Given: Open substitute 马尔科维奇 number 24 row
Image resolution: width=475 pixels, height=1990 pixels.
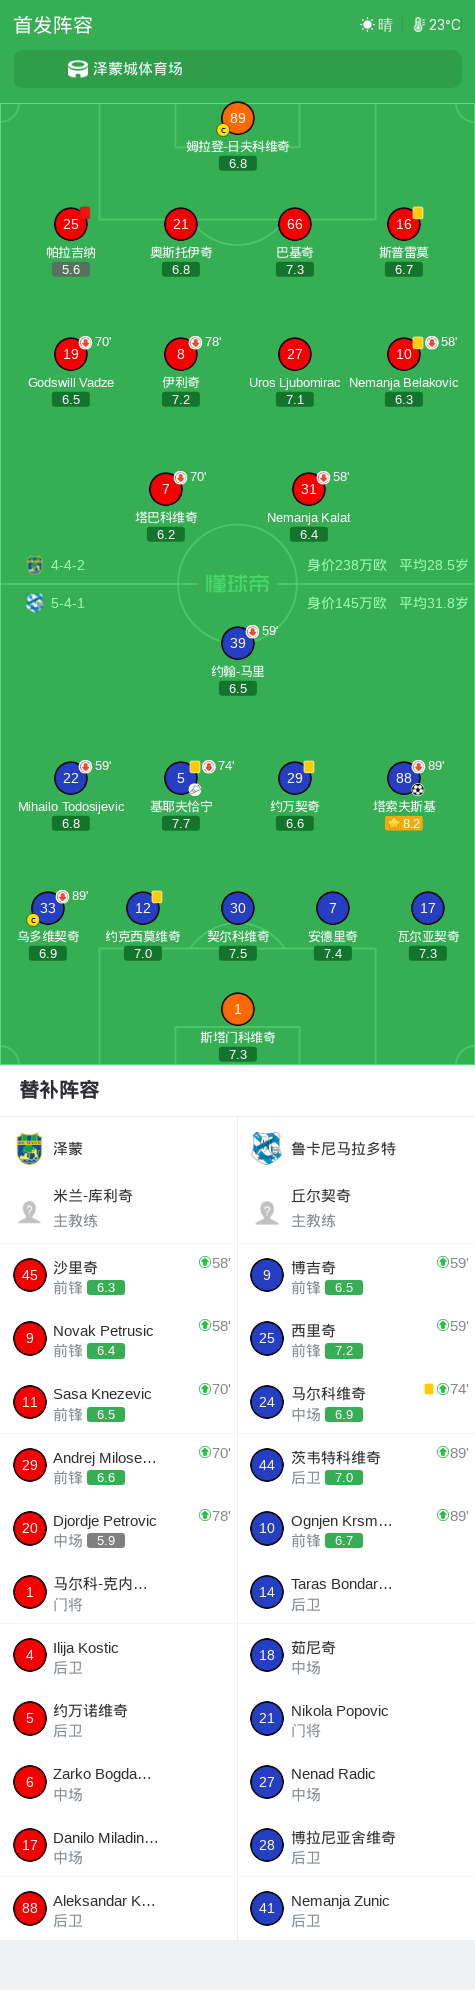Looking at the screenshot, I should click(x=356, y=1402).
